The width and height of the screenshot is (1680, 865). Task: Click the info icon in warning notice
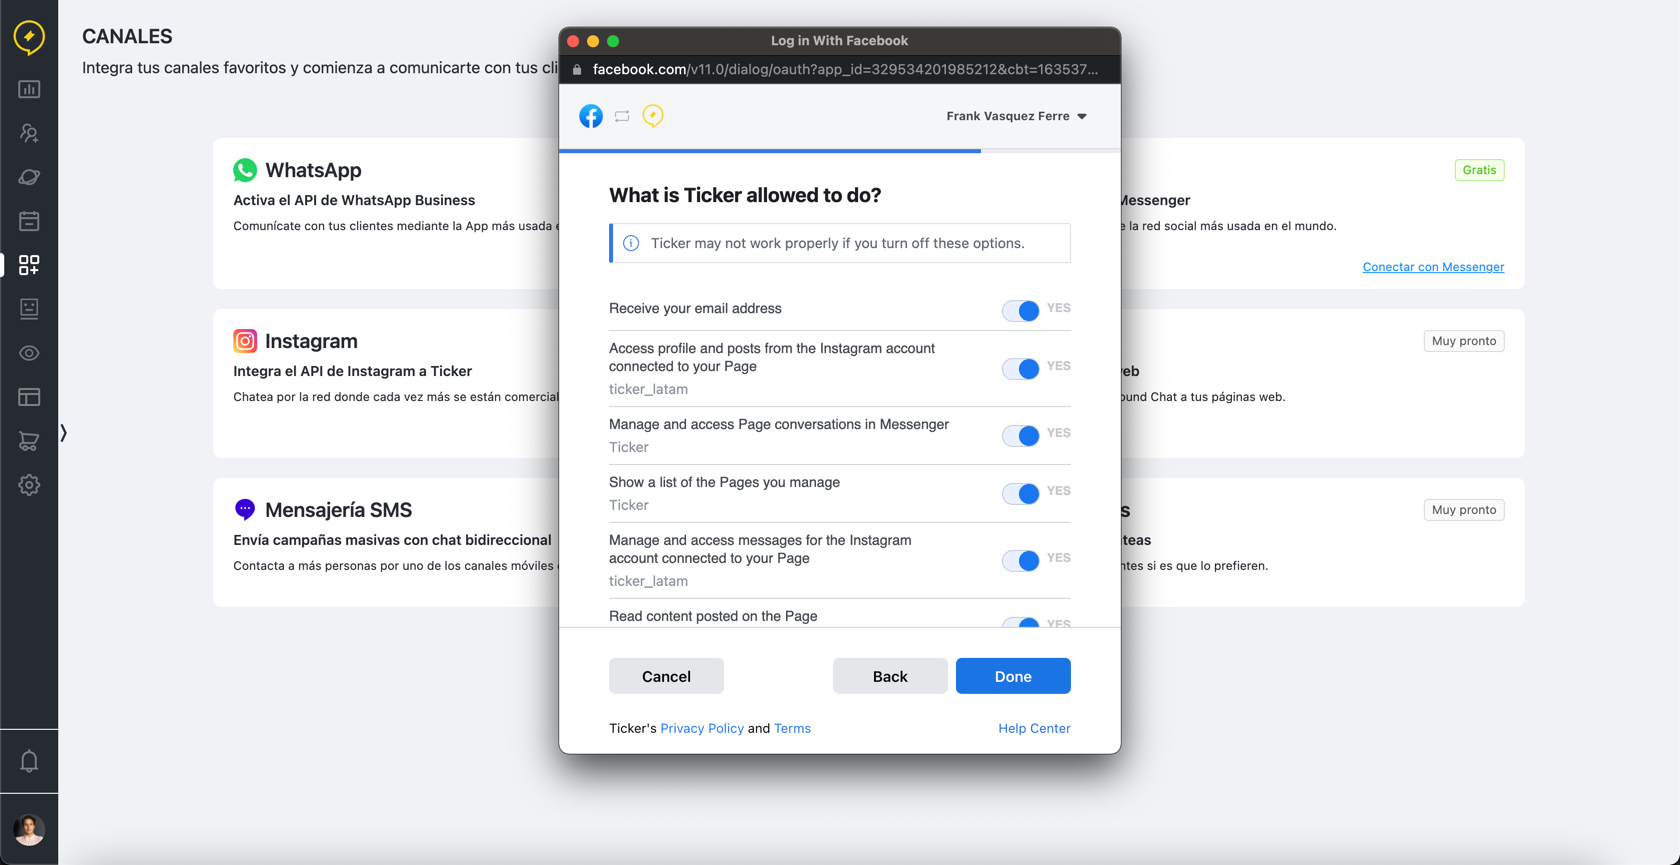click(631, 243)
